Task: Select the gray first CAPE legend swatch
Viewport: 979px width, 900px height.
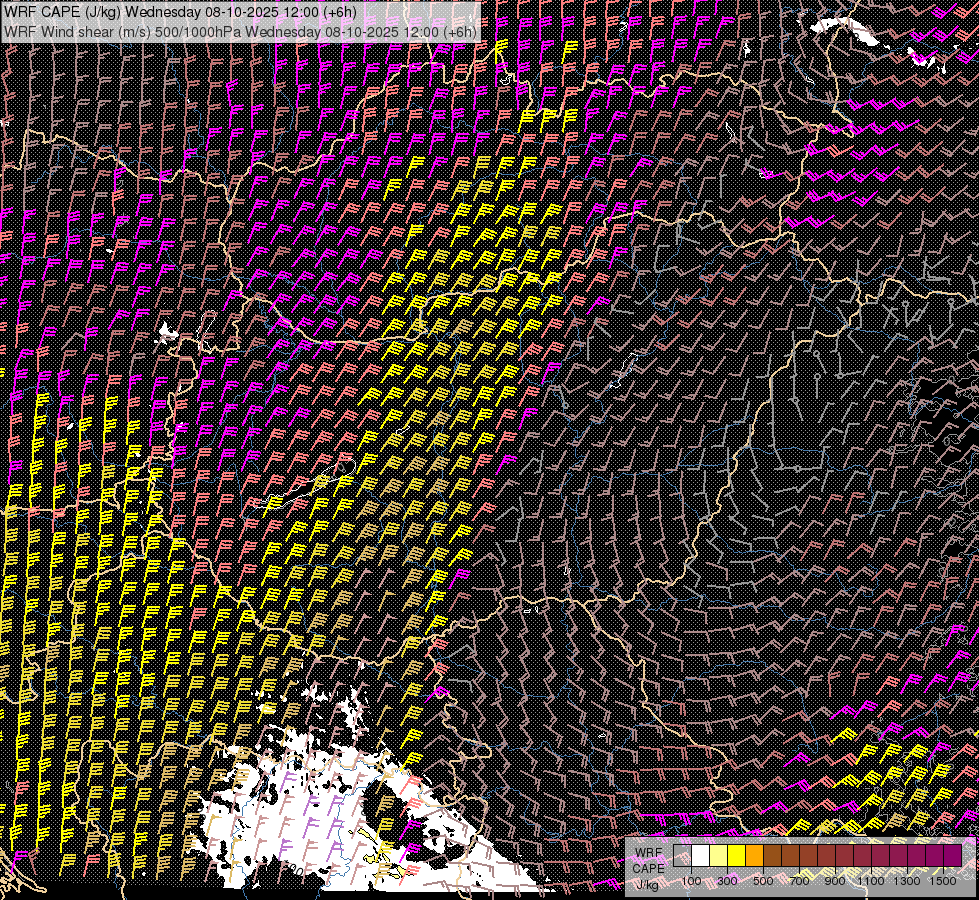Action: [682, 856]
